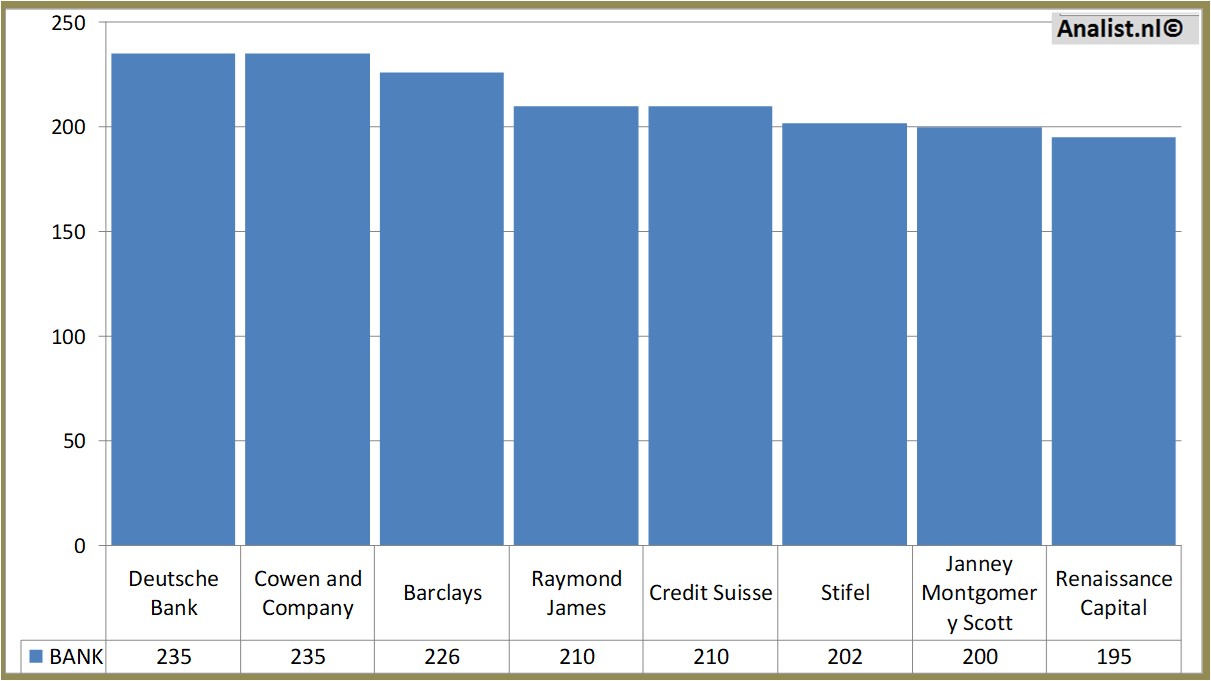1211x681 pixels.
Task: Select the Barclays axis label
Action: coord(442,593)
